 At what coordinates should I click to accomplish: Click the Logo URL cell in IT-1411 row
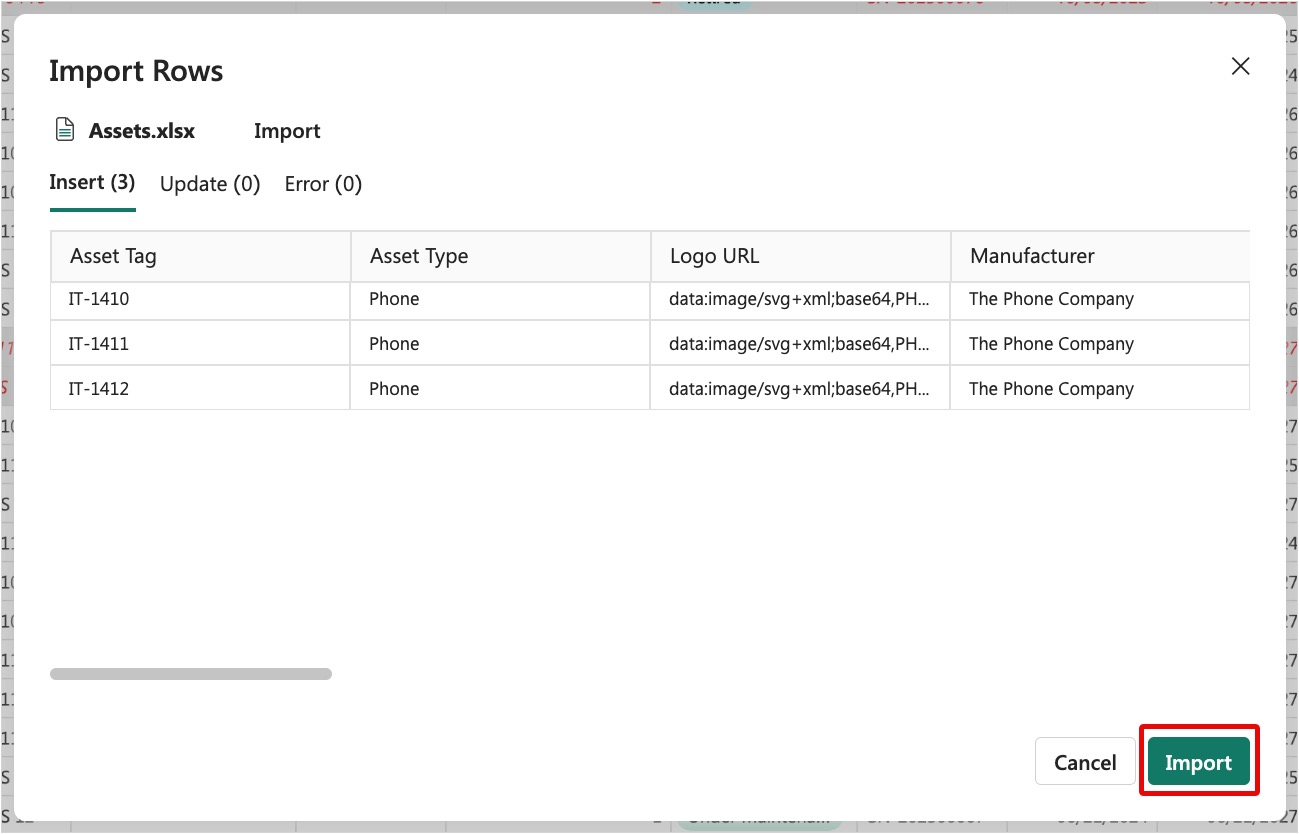pyautogui.click(x=800, y=344)
